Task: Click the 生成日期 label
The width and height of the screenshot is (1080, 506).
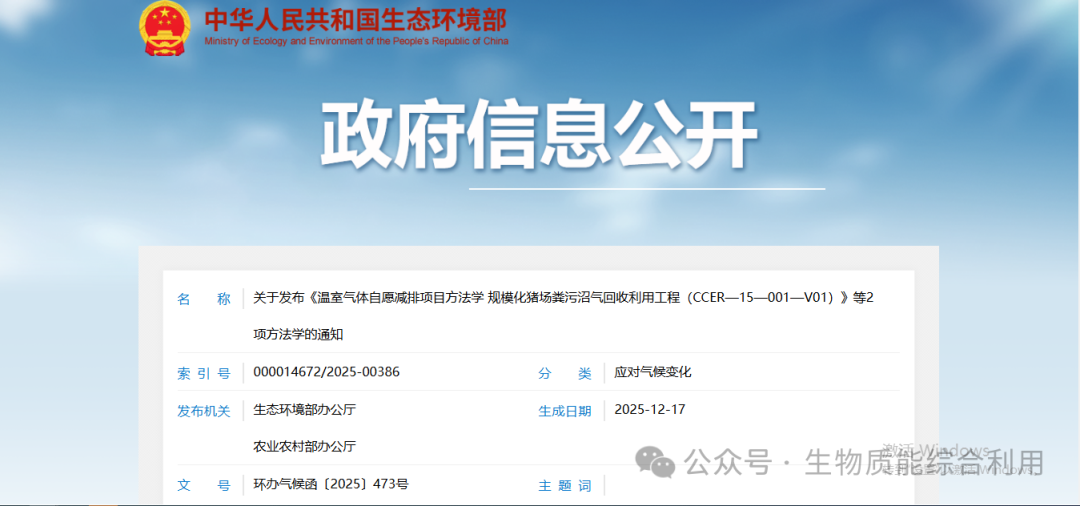Action: pyautogui.click(x=565, y=411)
